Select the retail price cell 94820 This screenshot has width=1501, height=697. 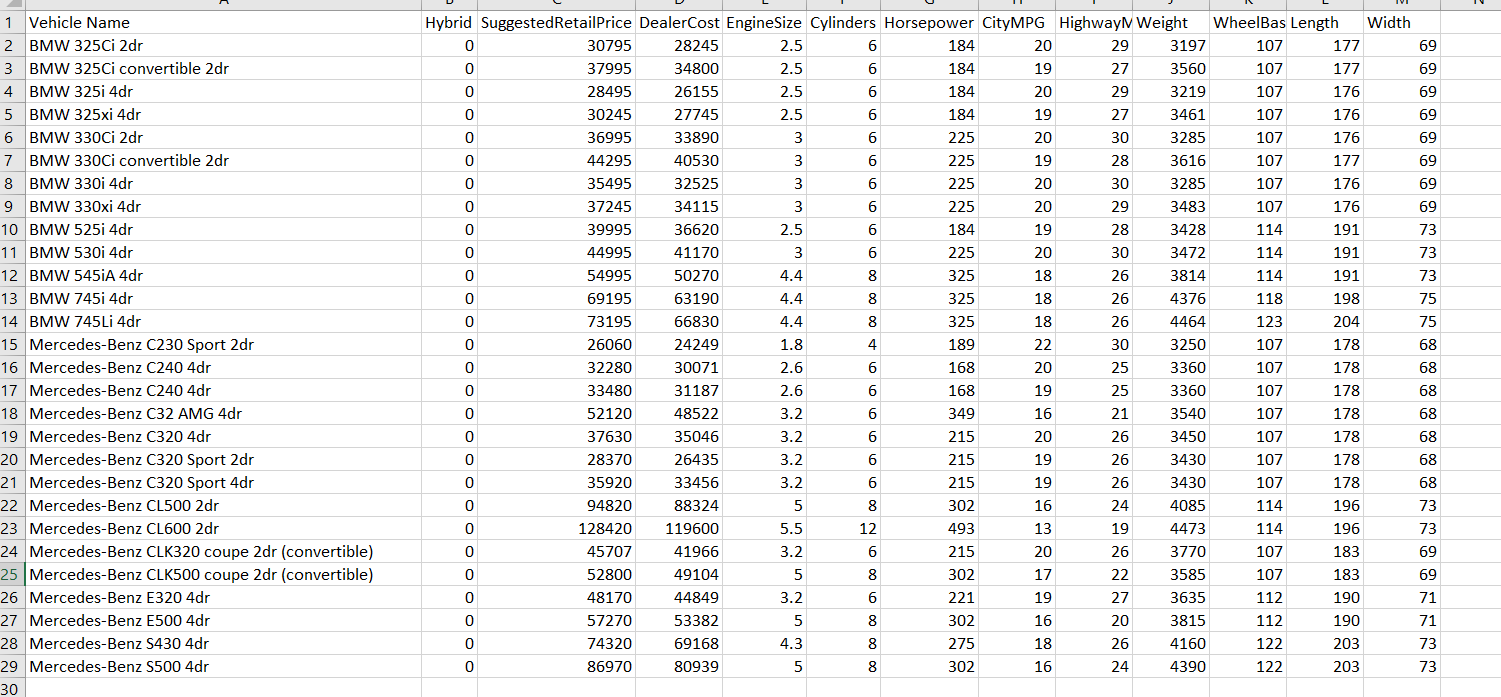[556, 505]
